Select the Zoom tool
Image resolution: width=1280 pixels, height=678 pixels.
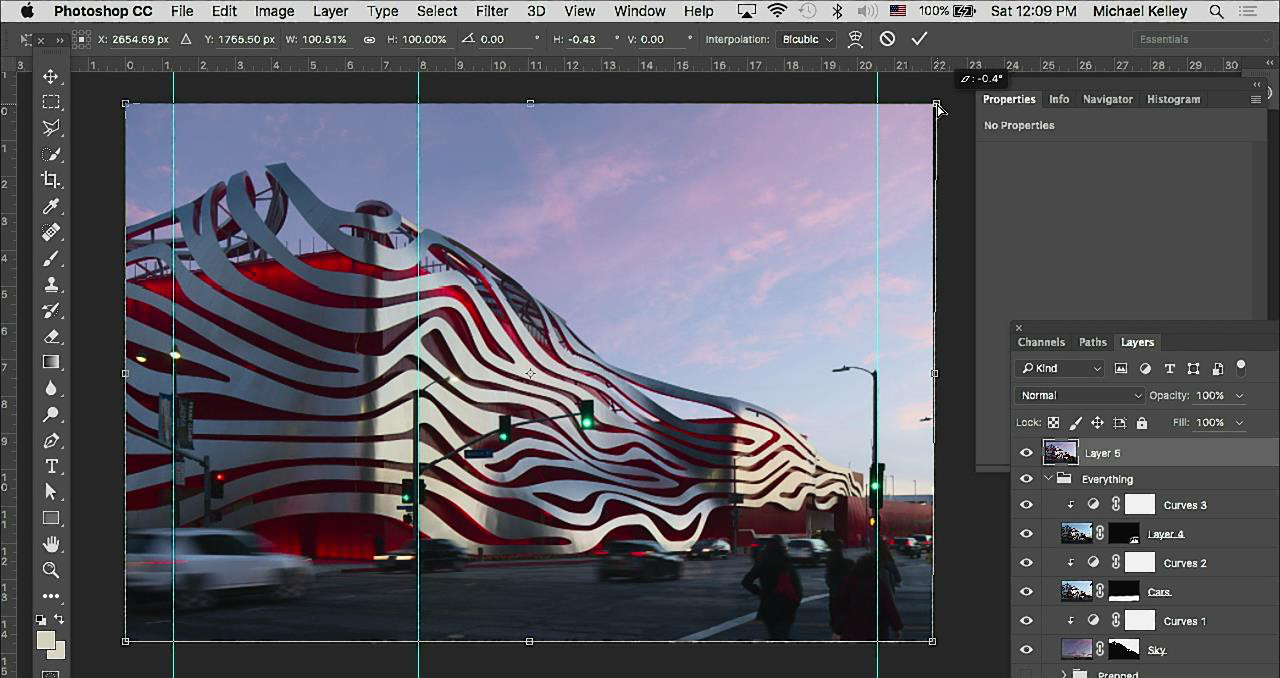click(51, 570)
